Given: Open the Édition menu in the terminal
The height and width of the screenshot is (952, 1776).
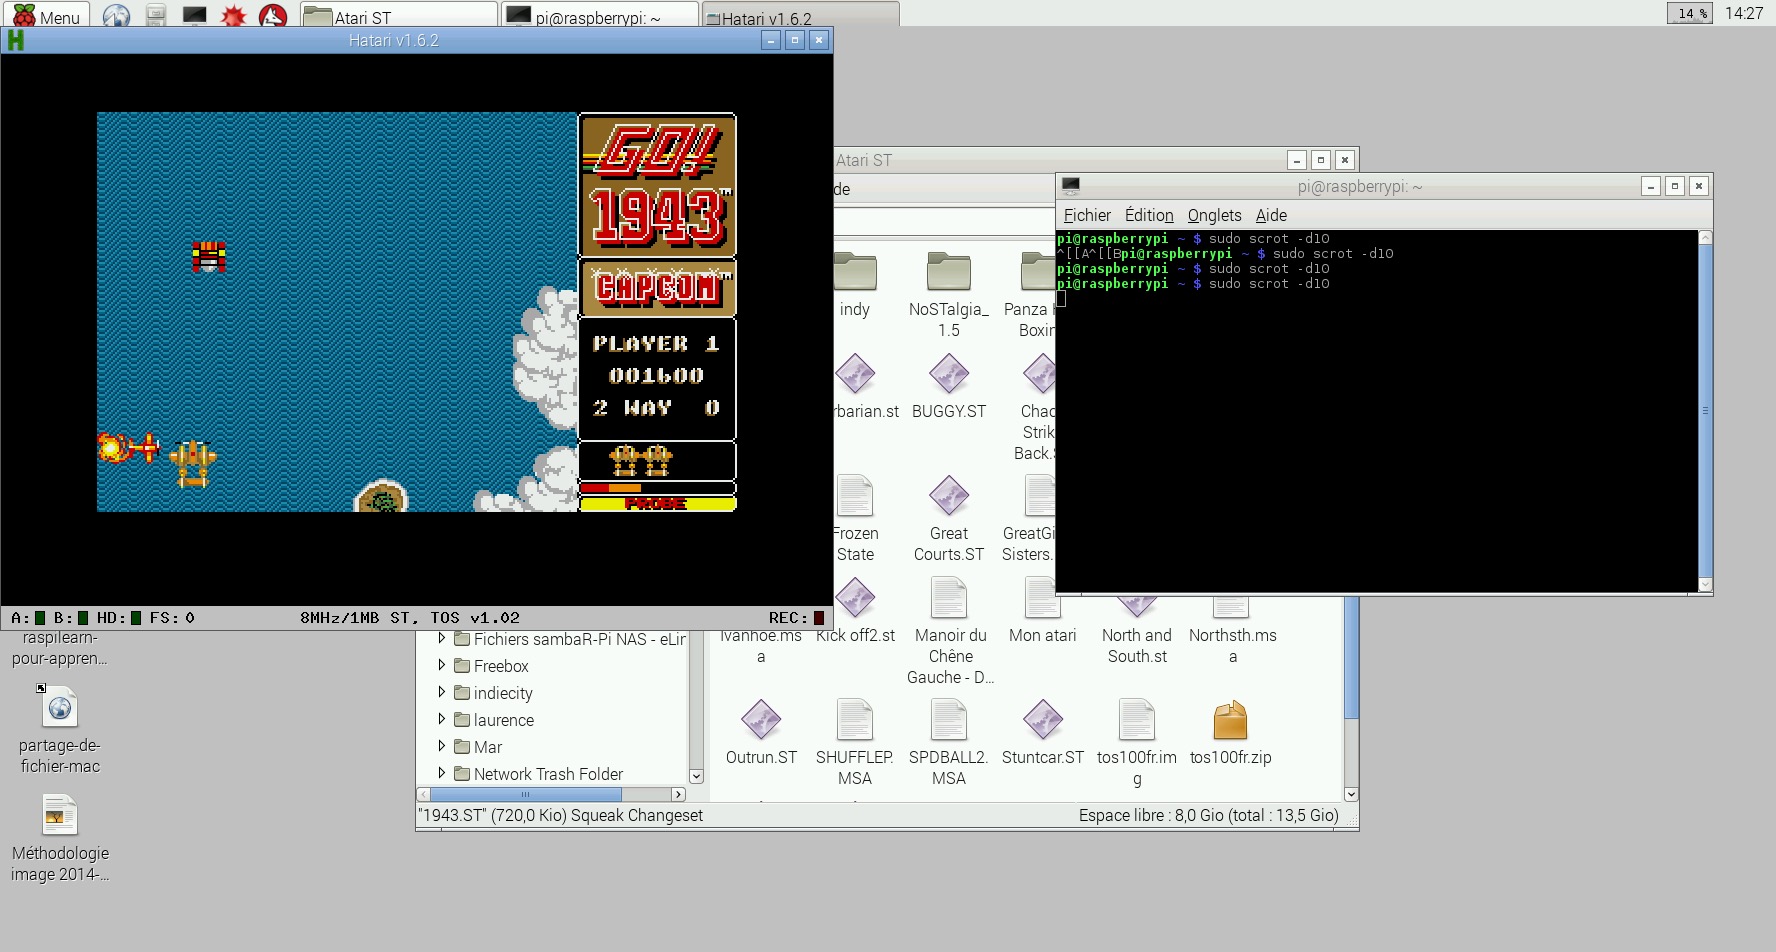Looking at the screenshot, I should tap(1149, 215).
